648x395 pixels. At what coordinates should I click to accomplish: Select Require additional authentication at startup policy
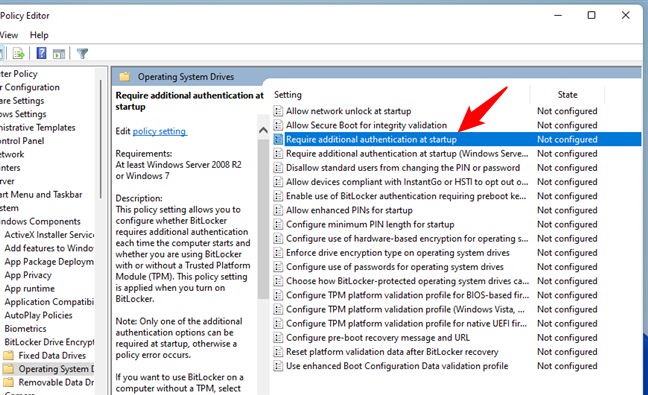371,139
